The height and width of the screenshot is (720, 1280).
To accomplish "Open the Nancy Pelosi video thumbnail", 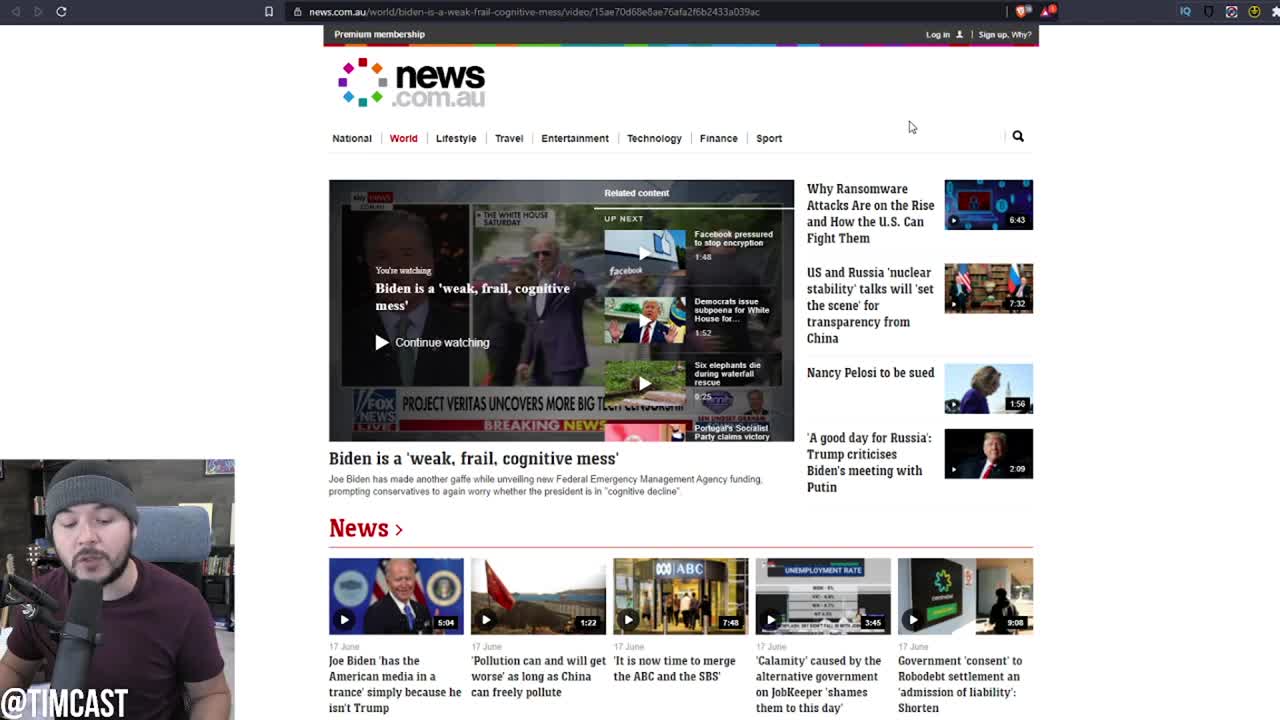I will [x=989, y=389].
